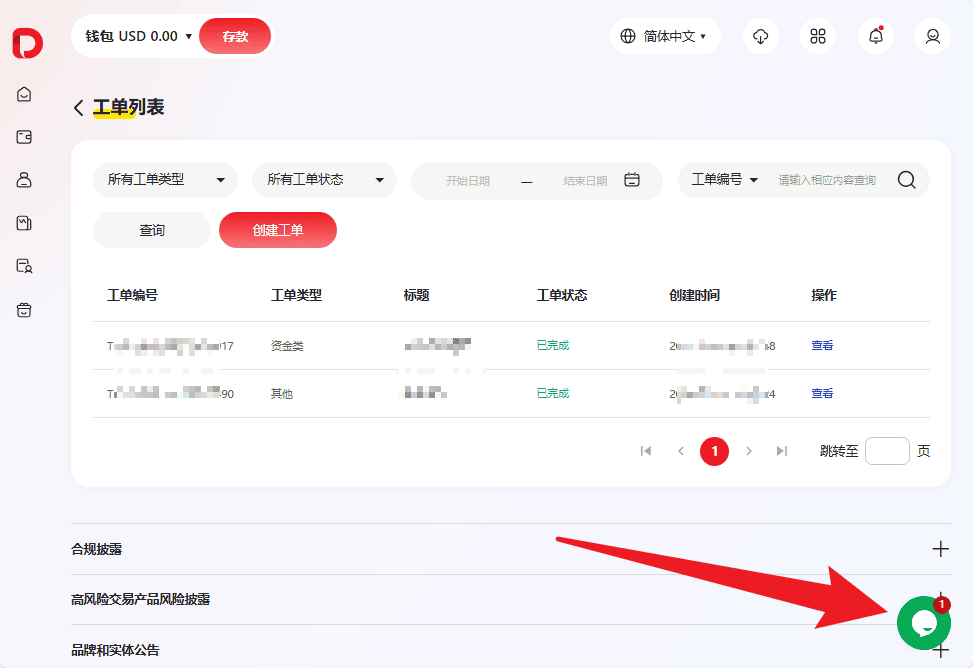The height and width of the screenshot is (668, 973).
Task: Select page 1 in pagination
Action: pyautogui.click(x=714, y=451)
